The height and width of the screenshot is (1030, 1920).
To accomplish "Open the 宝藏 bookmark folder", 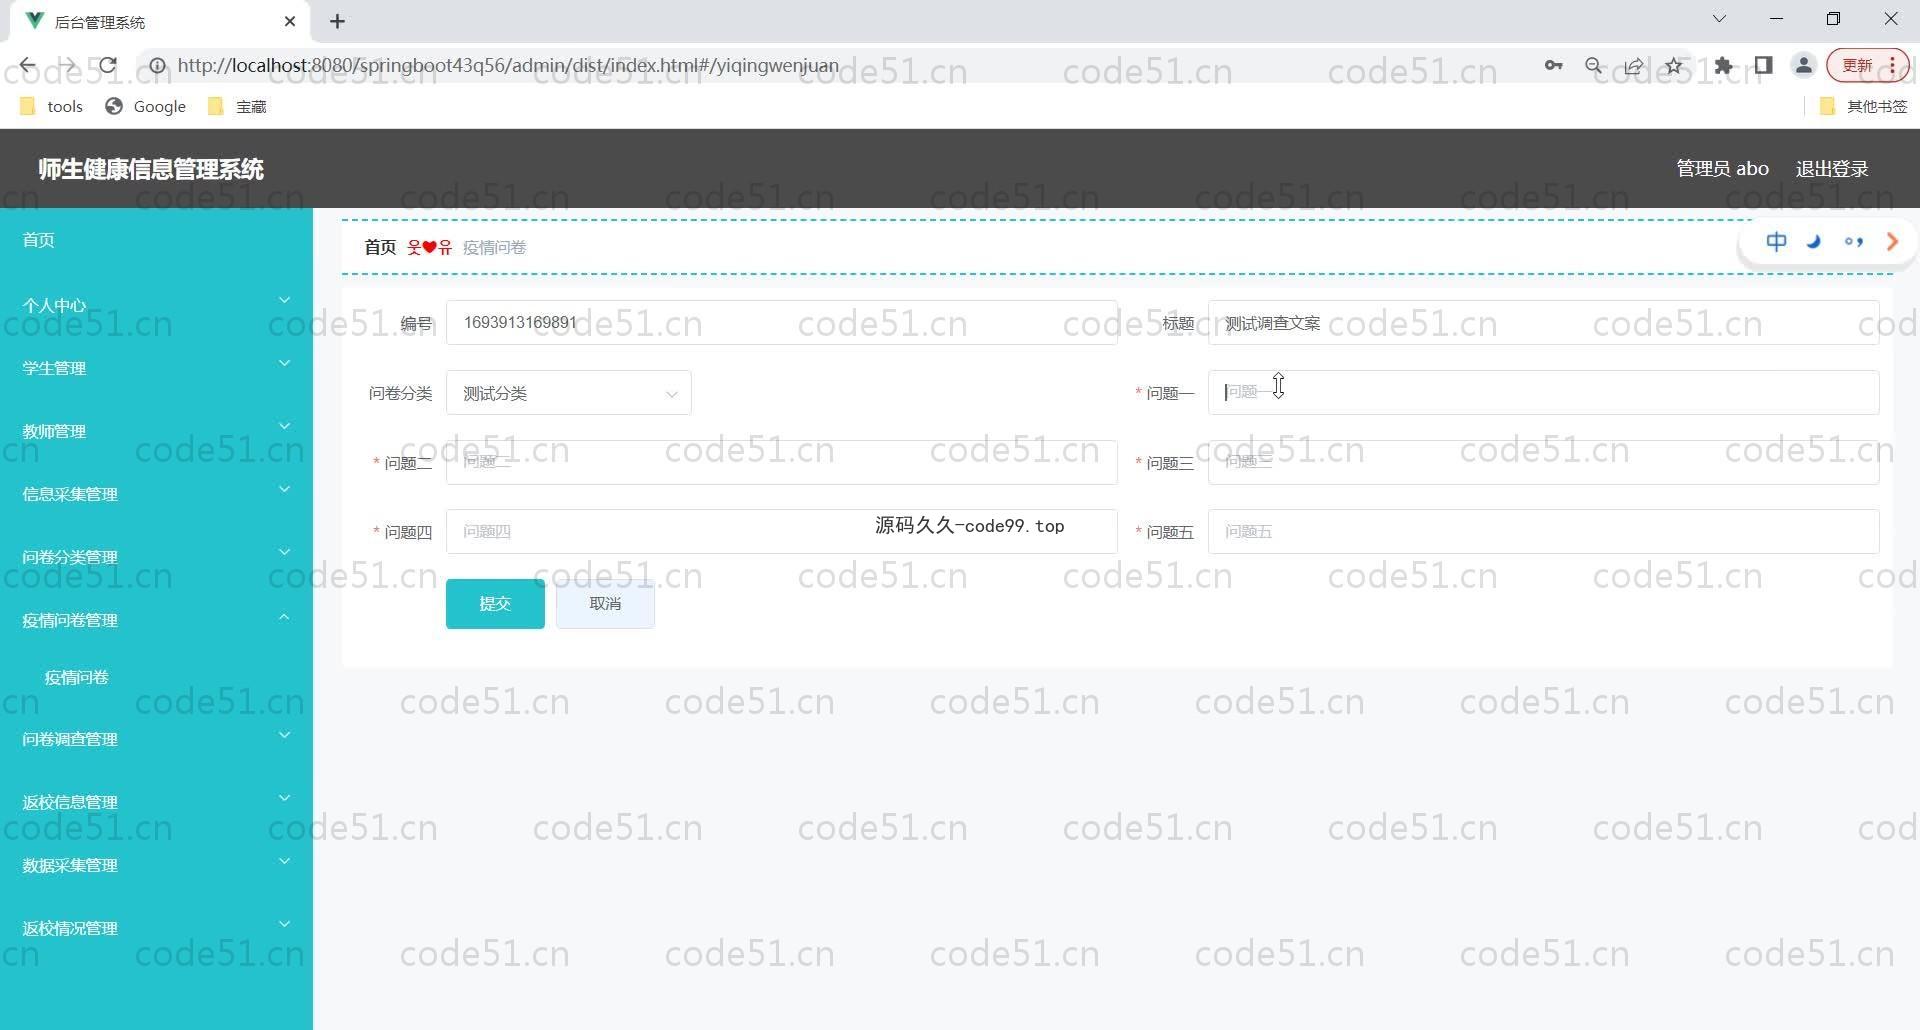I will 237,106.
